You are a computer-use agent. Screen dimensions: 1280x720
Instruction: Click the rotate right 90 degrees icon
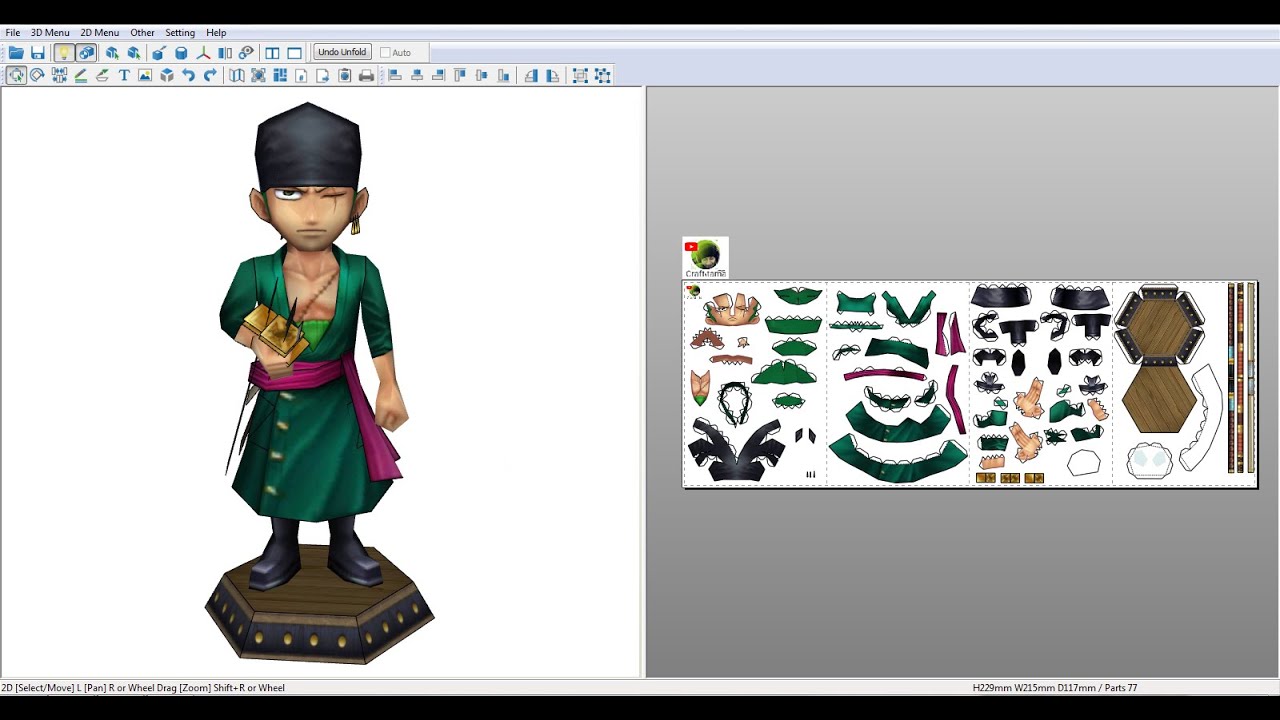[552, 76]
